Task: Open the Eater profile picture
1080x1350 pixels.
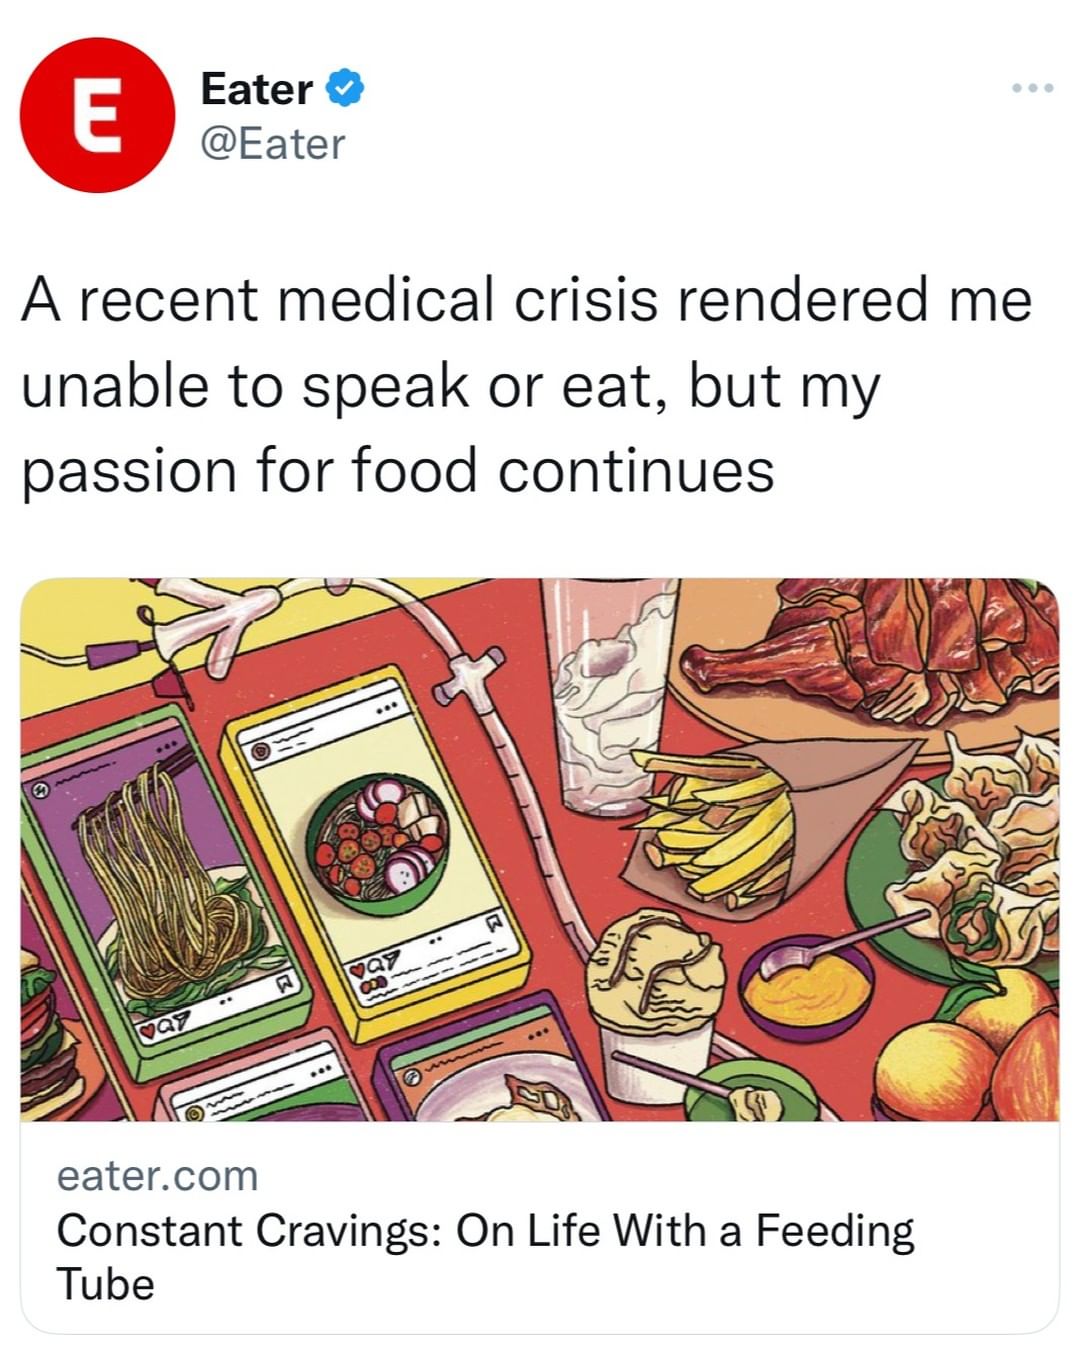Action: click(97, 115)
